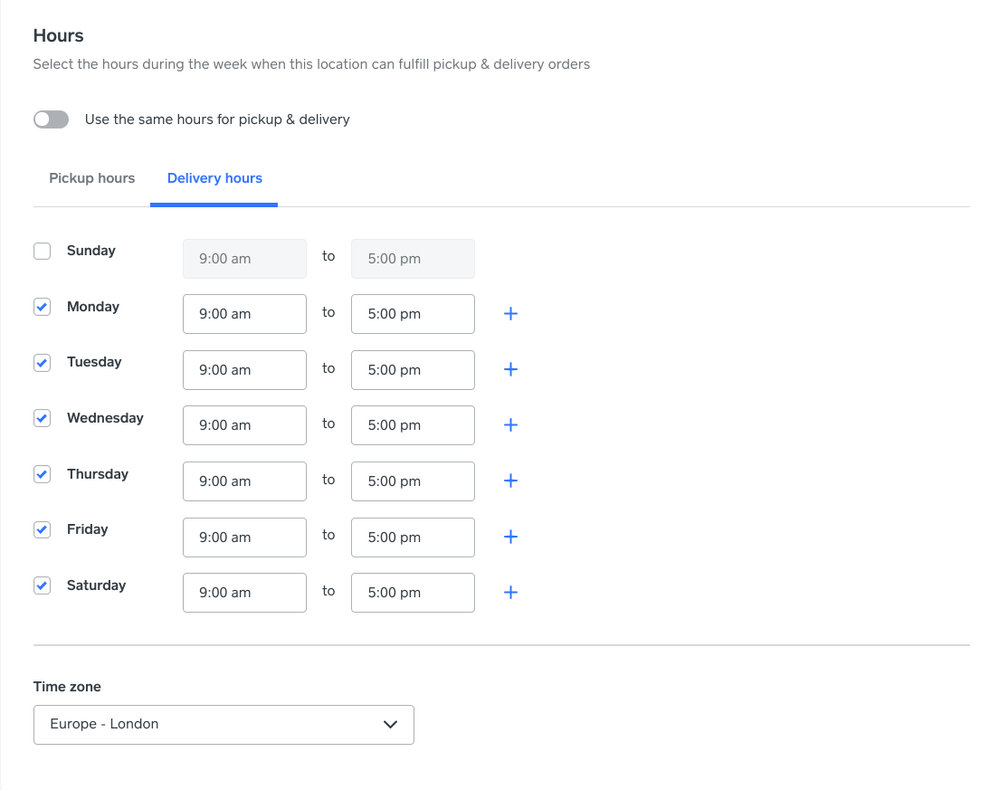999x790 pixels.
Task: Select the Delivery hours tab
Action: click(214, 179)
